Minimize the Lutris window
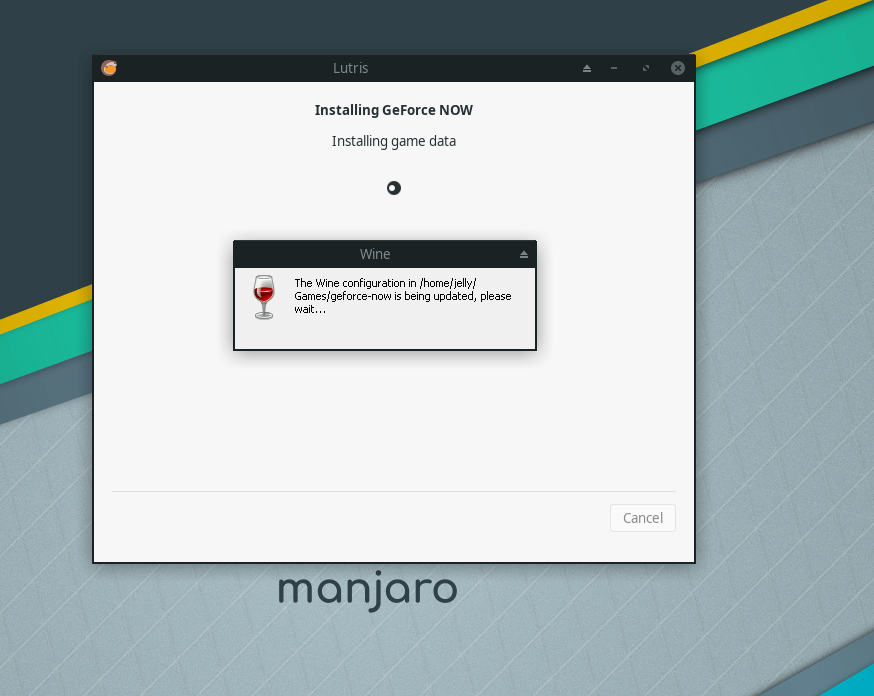Viewport: 874px width, 696px height. 614,68
